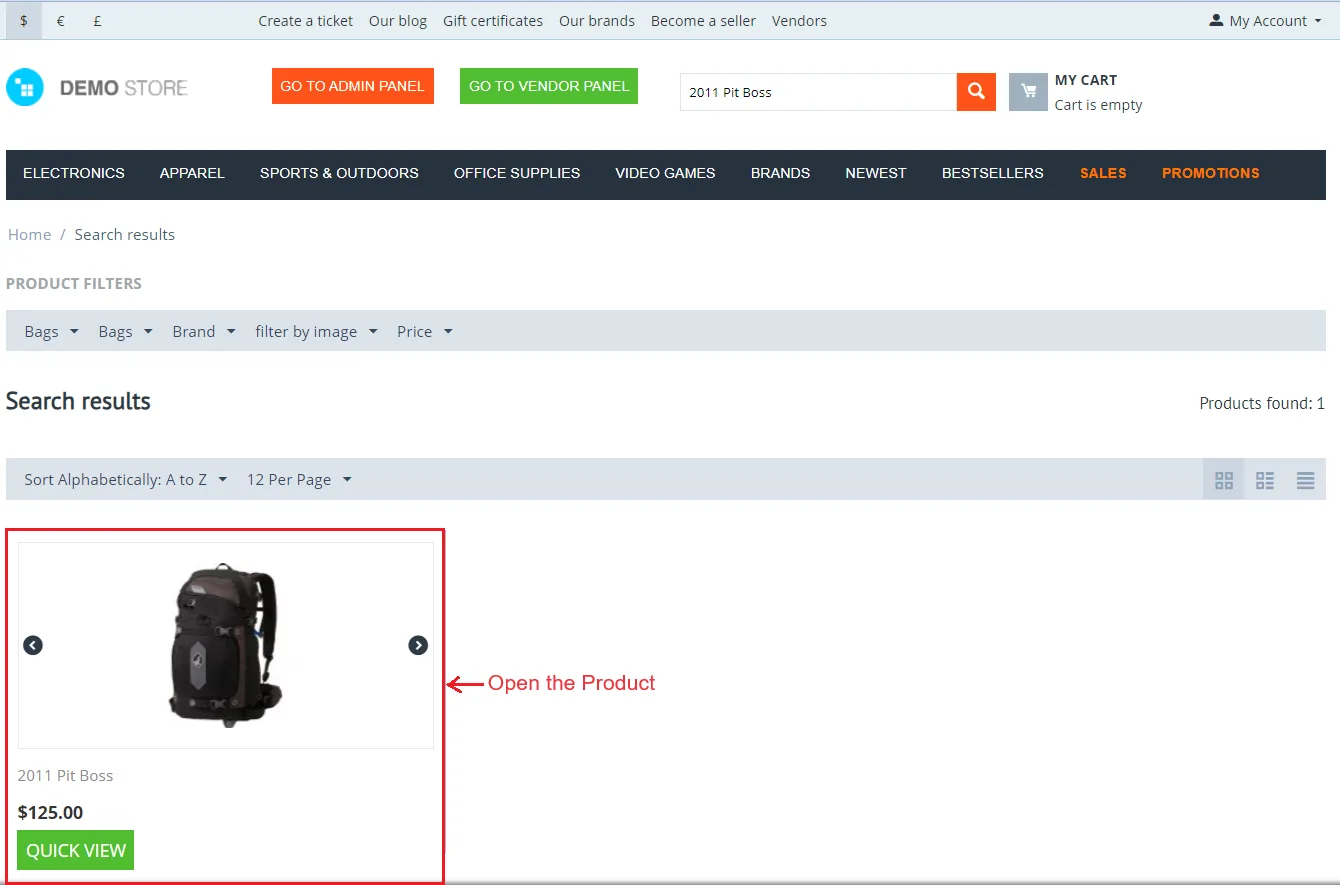Expand the first Bags filter
Viewport: 1340px width, 885px height.
tap(51, 331)
